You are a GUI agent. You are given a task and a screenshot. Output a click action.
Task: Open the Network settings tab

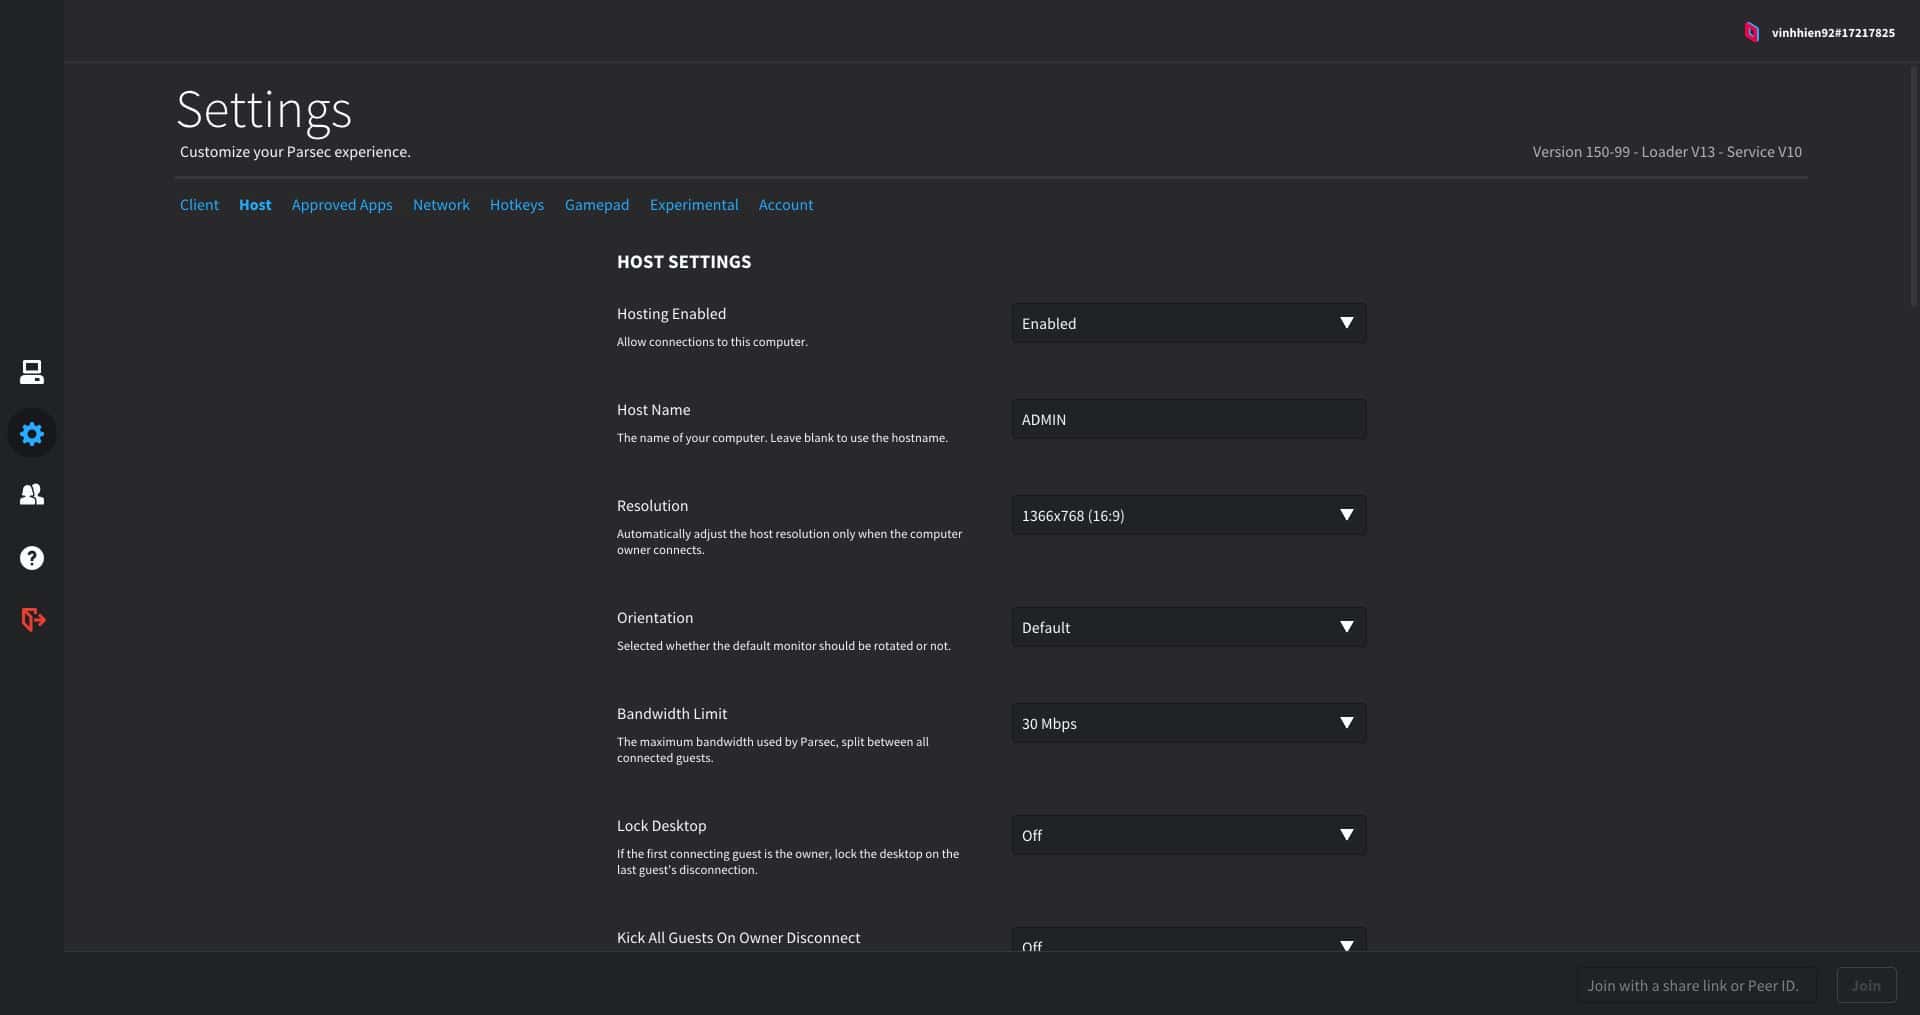click(x=441, y=205)
